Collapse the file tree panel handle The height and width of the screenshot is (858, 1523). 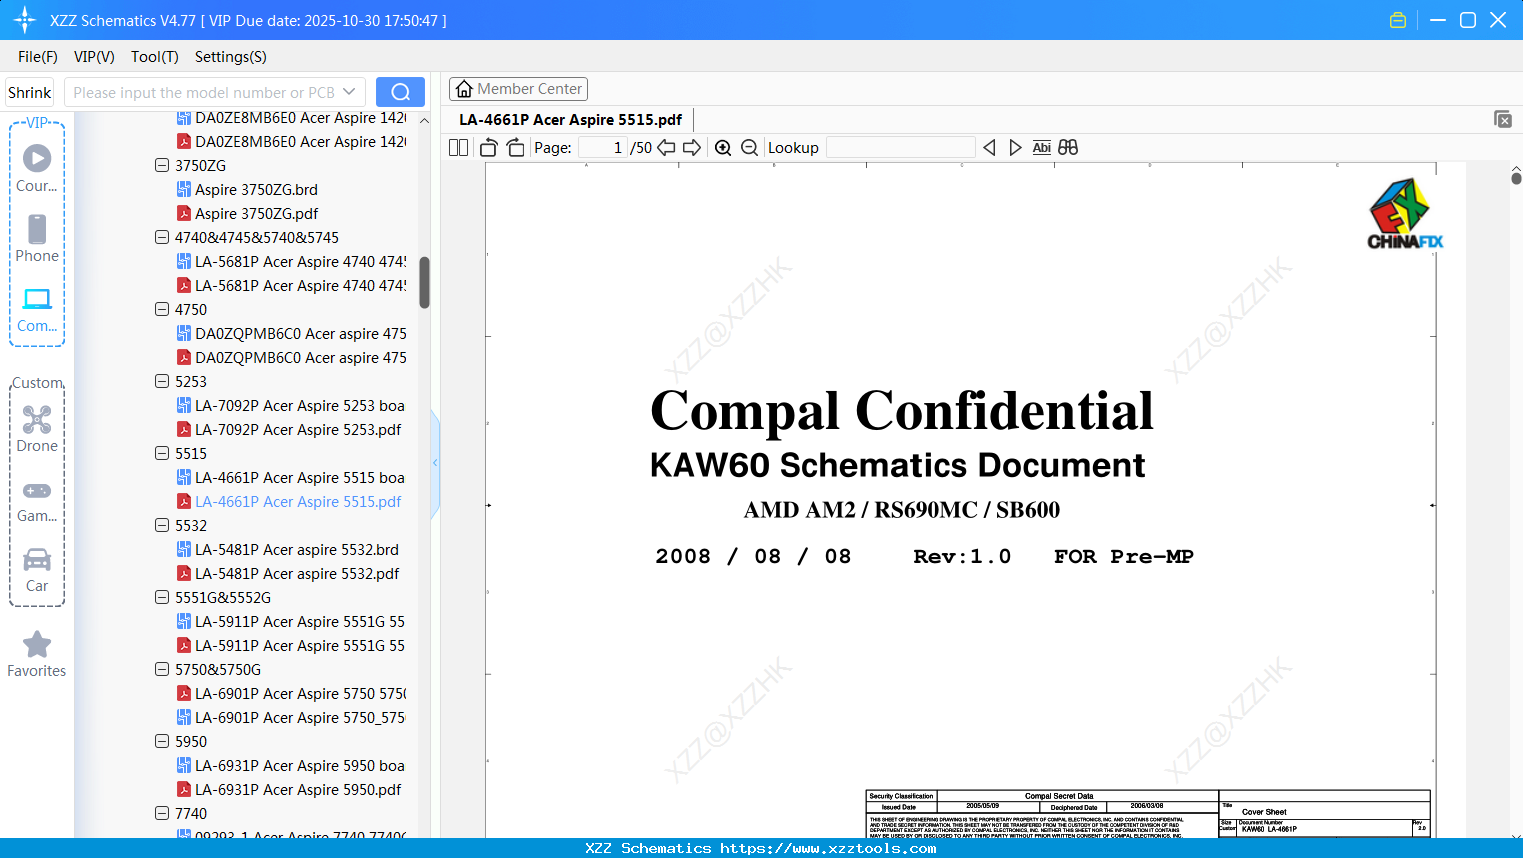coord(435,463)
